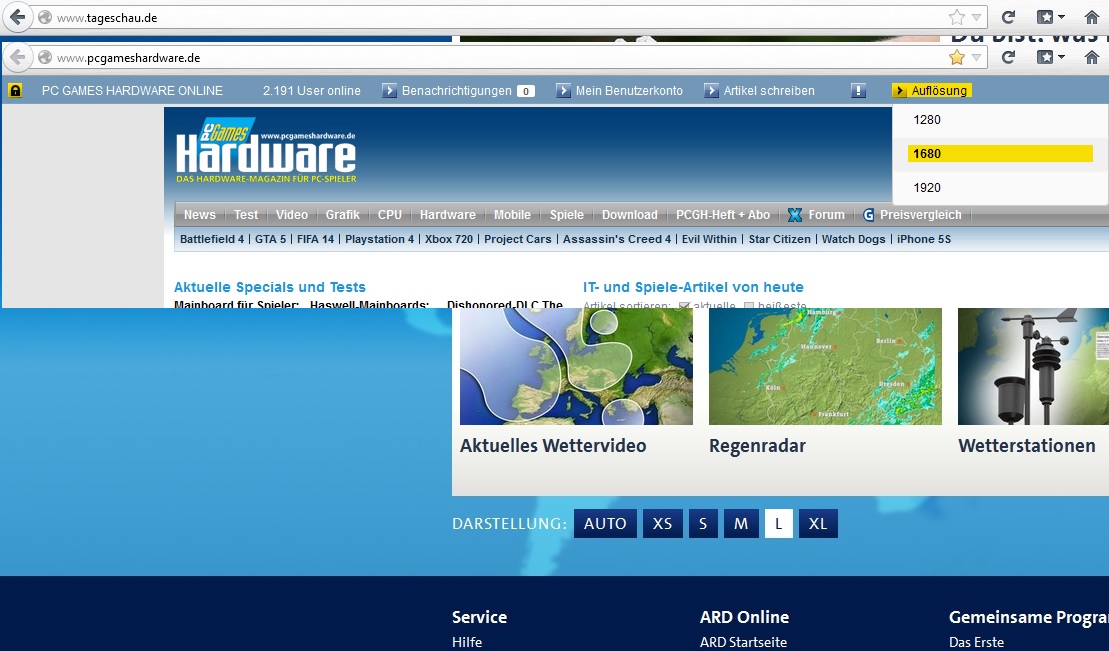This screenshot has height=651, width=1109.
Task: Click the PC Games Hardware logo
Action: pos(266,150)
